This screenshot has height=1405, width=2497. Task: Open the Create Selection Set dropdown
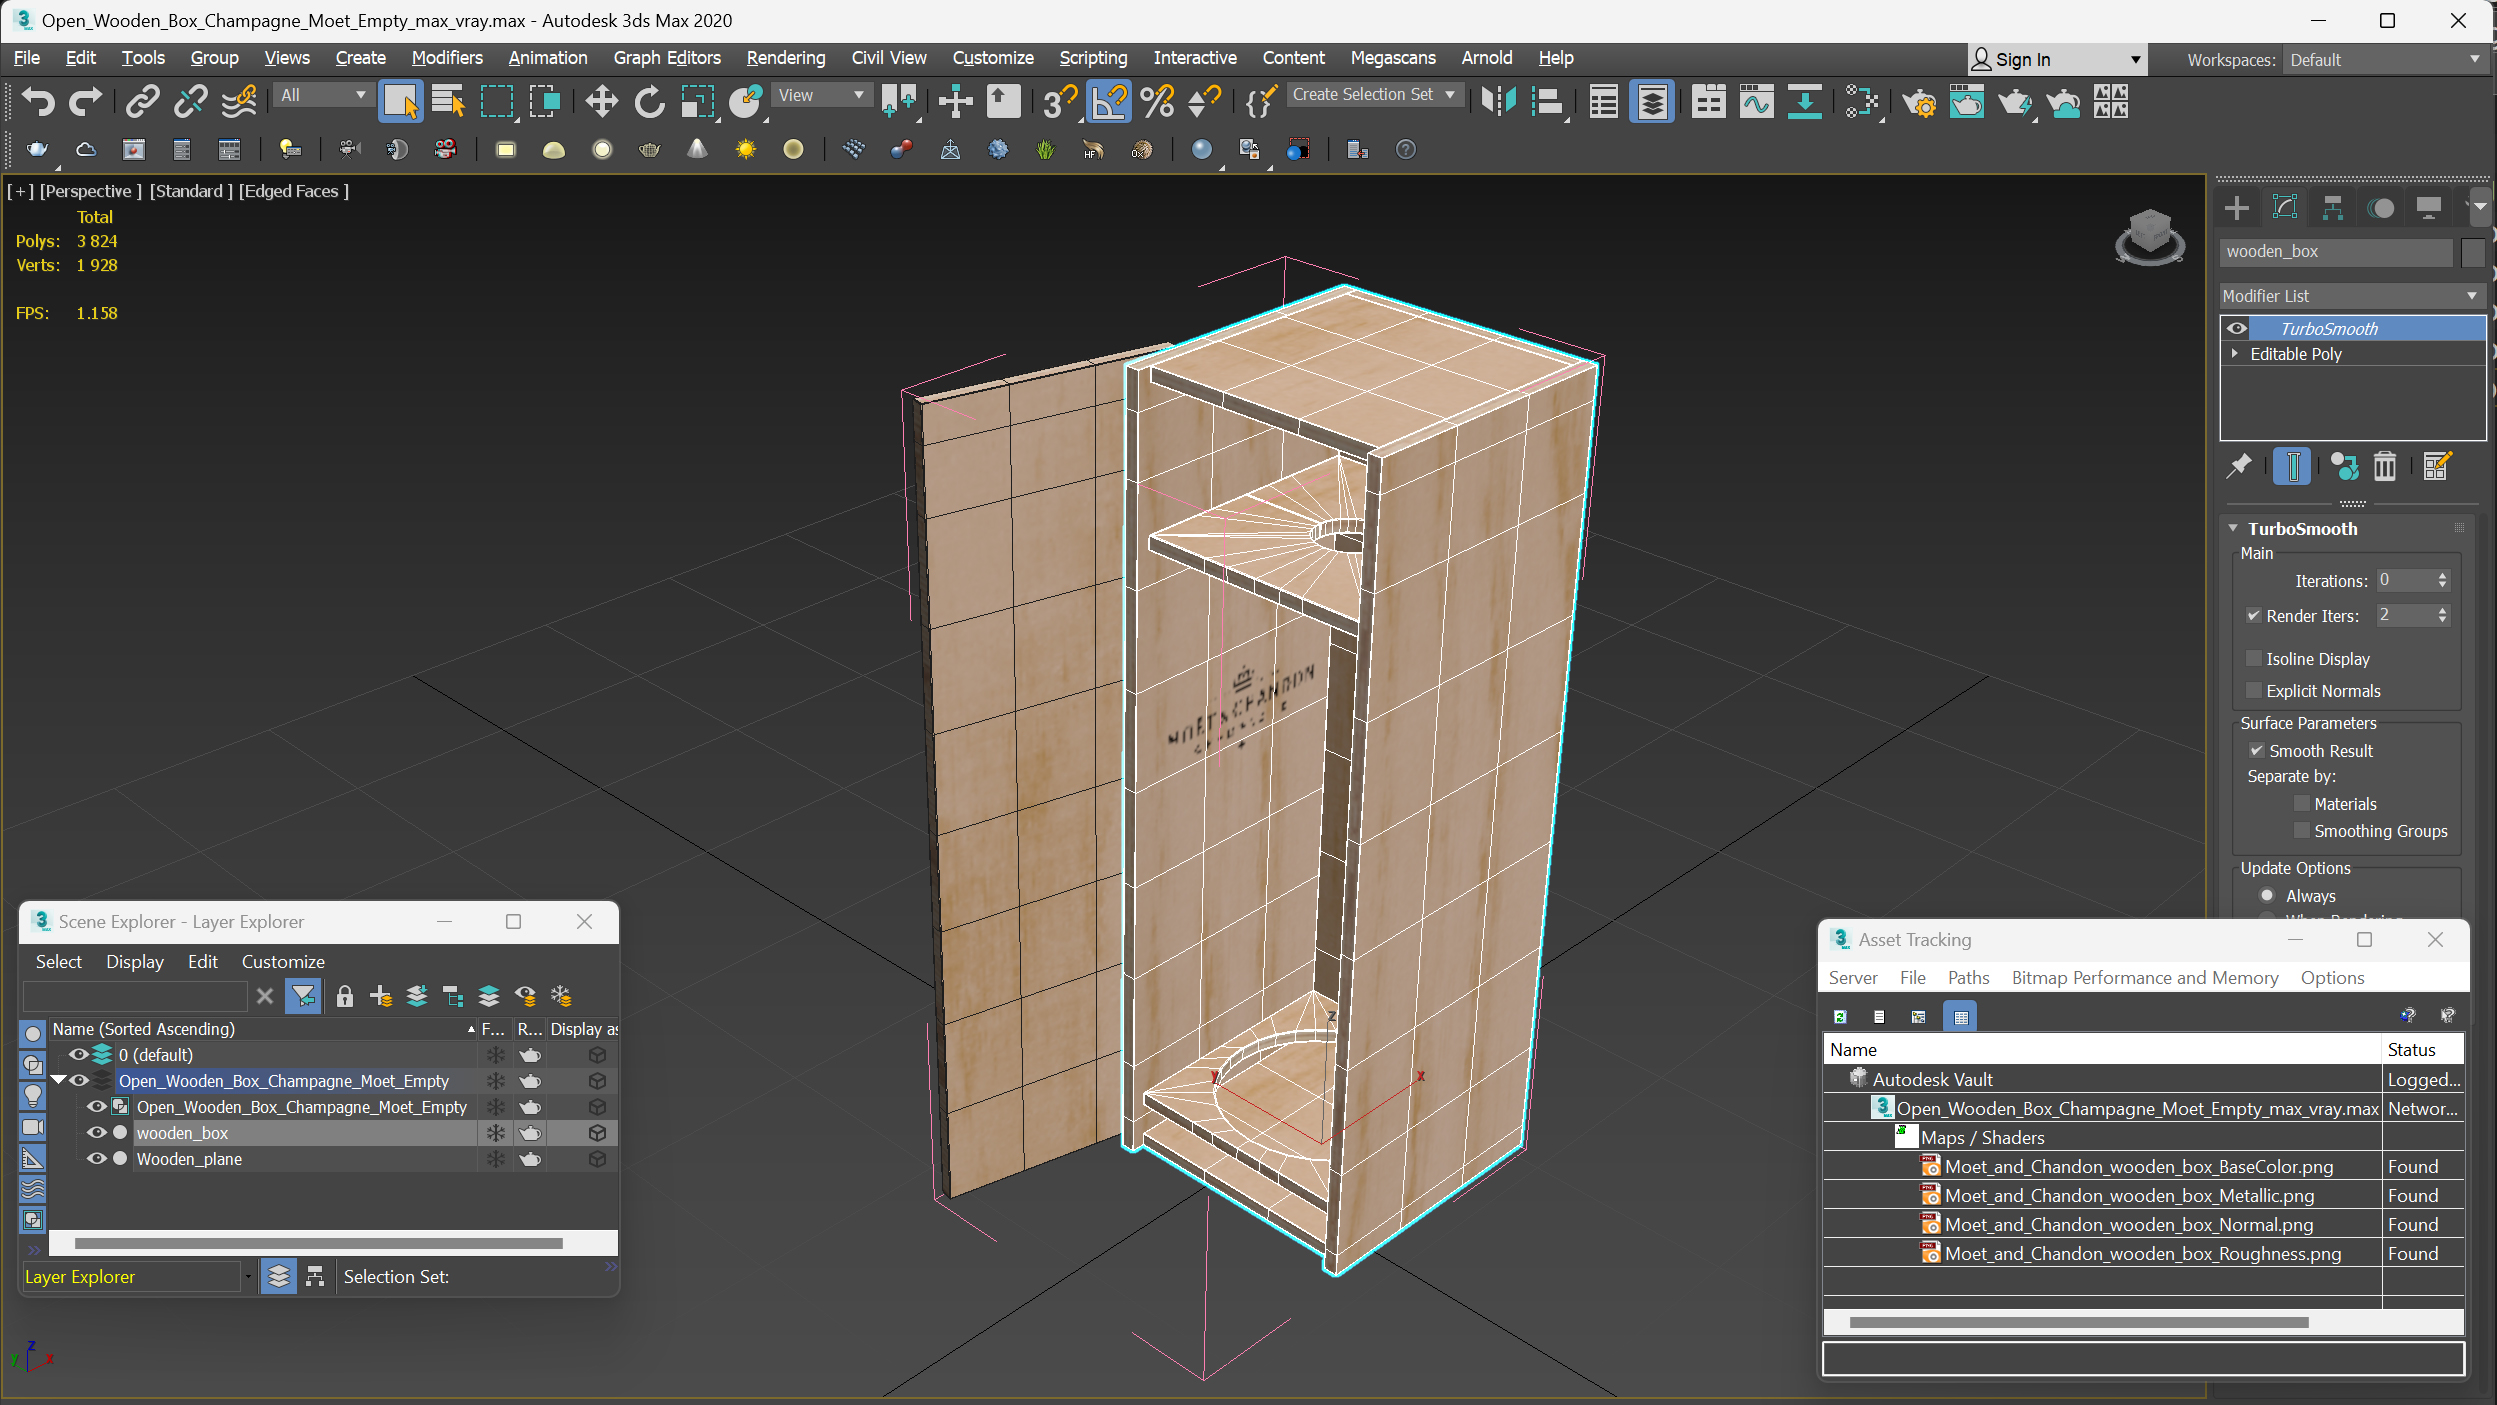[1374, 95]
